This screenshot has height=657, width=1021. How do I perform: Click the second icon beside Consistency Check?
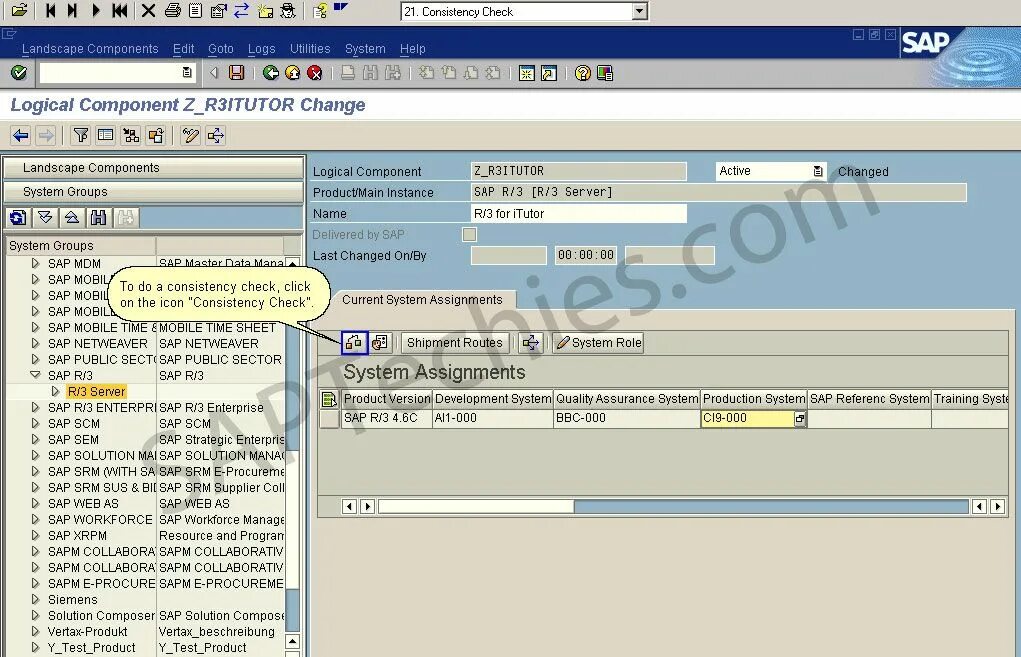coord(380,342)
